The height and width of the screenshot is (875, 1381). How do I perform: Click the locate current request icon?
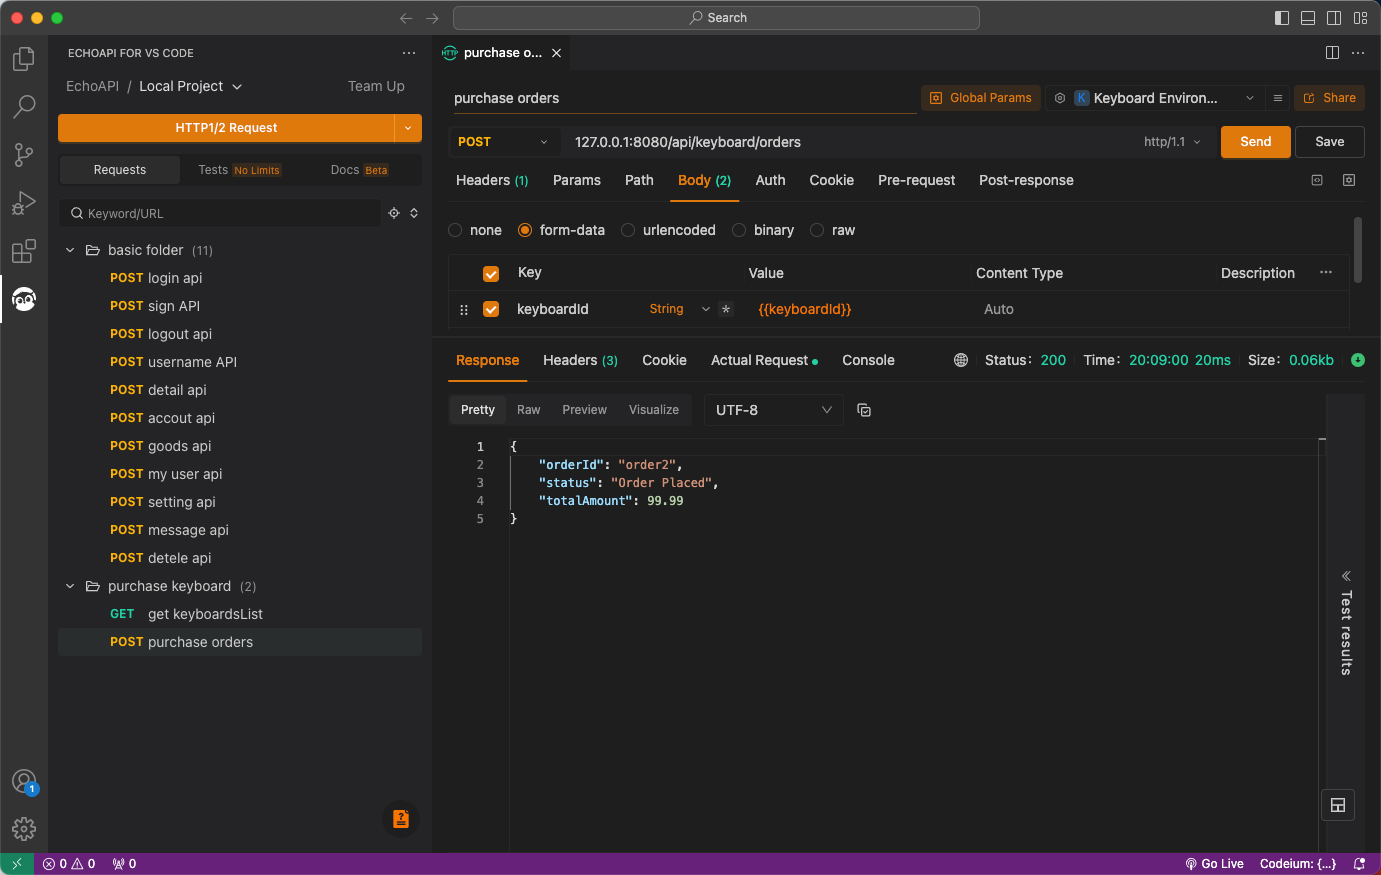click(x=394, y=213)
